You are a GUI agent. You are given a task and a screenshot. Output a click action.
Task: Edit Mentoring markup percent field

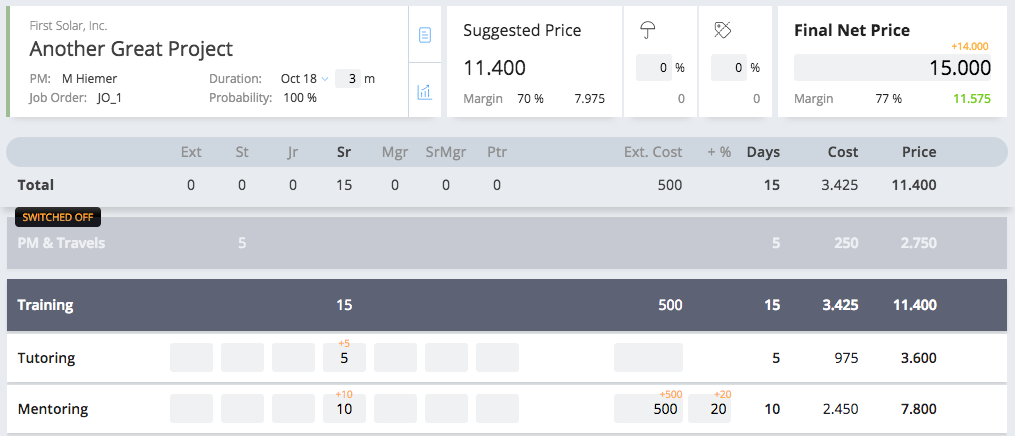click(x=709, y=409)
